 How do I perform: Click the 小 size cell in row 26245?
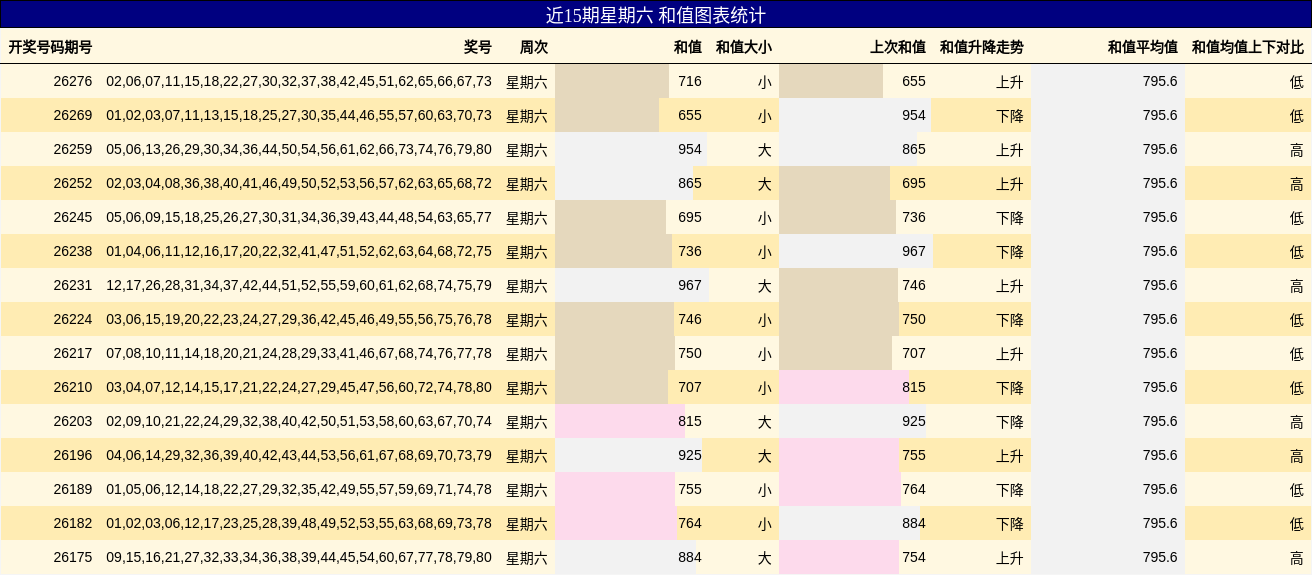pos(764,218)
